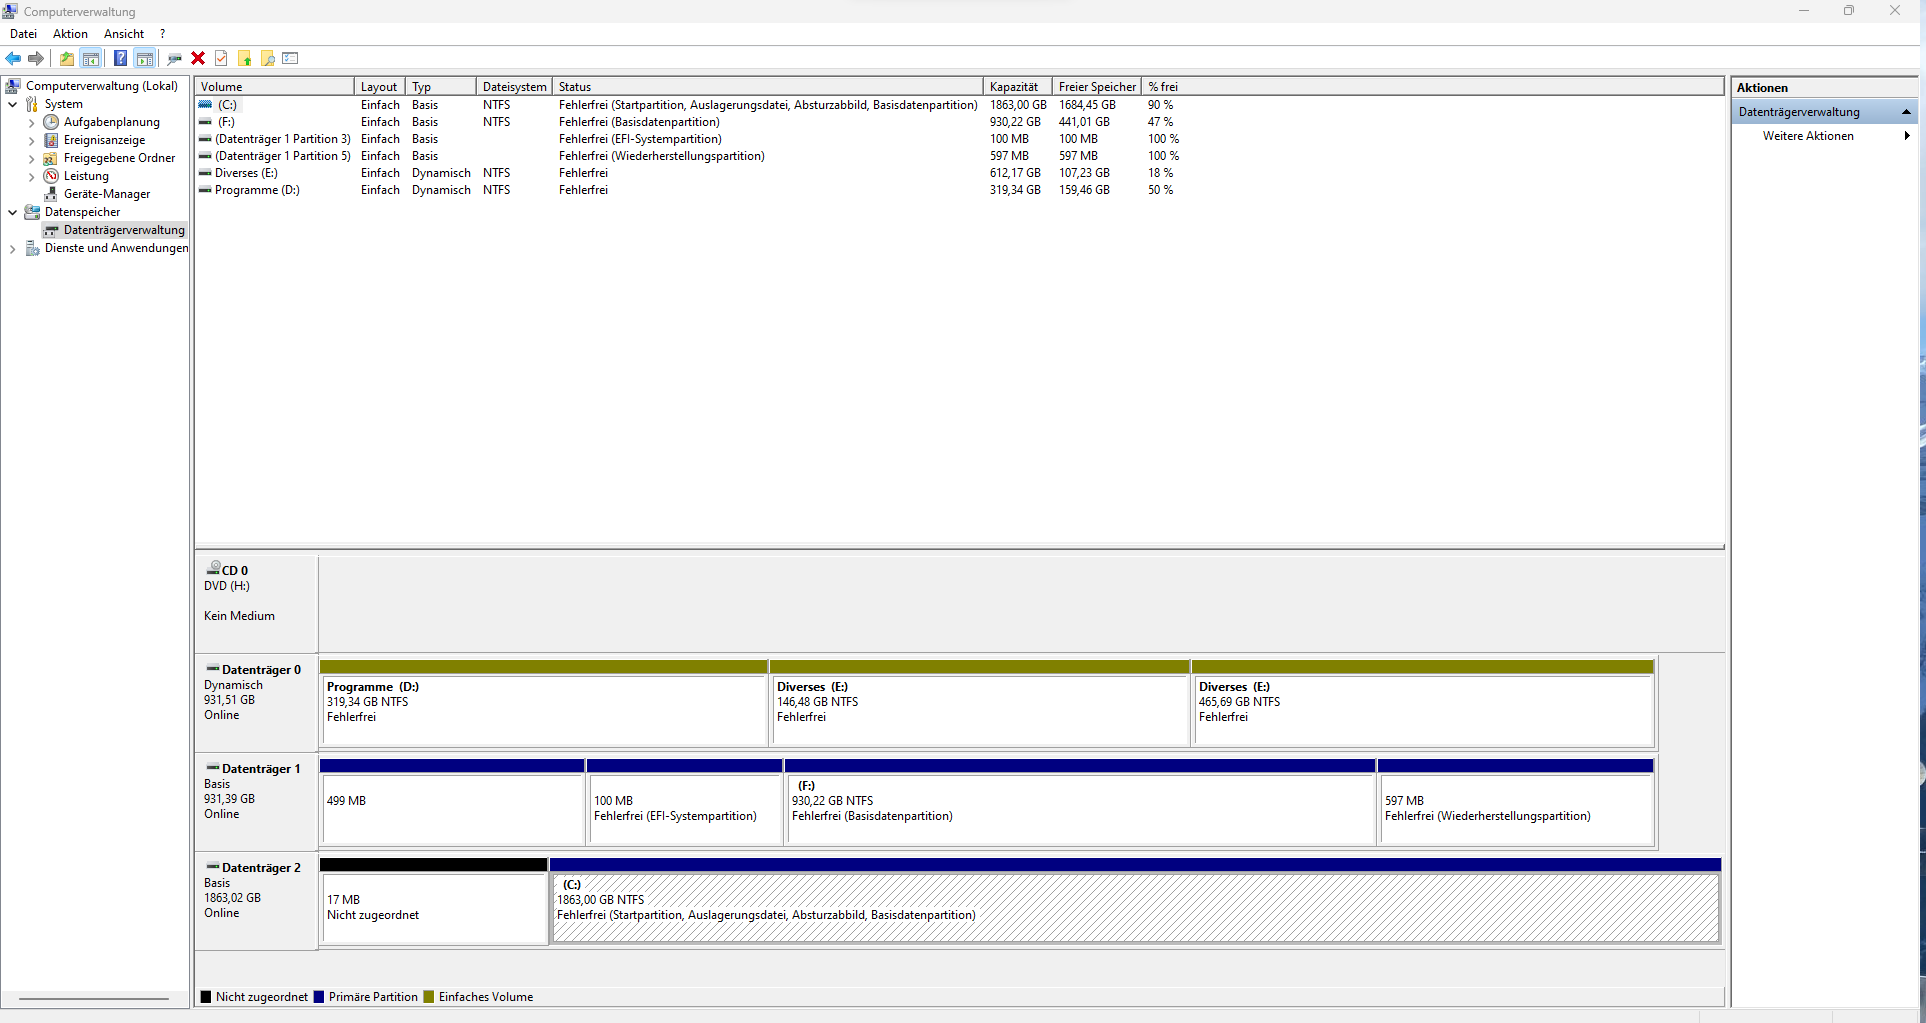The height and width of the screenshot is (1023, 1926).
Task: Open the Weitere Aktionen submenu arrow
Action: (x=1907, y=136)
